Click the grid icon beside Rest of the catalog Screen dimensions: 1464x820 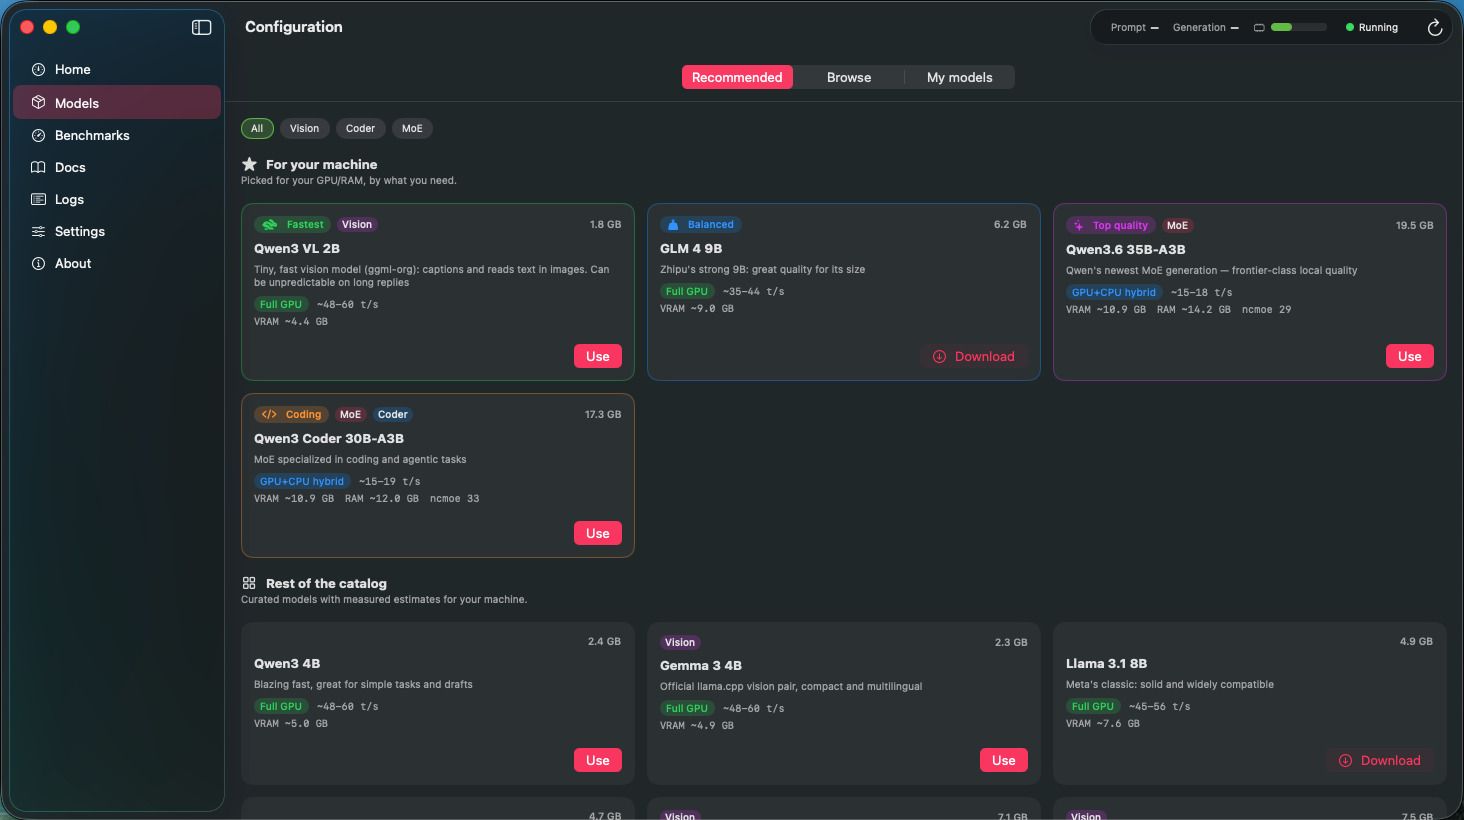pos(249,583)
